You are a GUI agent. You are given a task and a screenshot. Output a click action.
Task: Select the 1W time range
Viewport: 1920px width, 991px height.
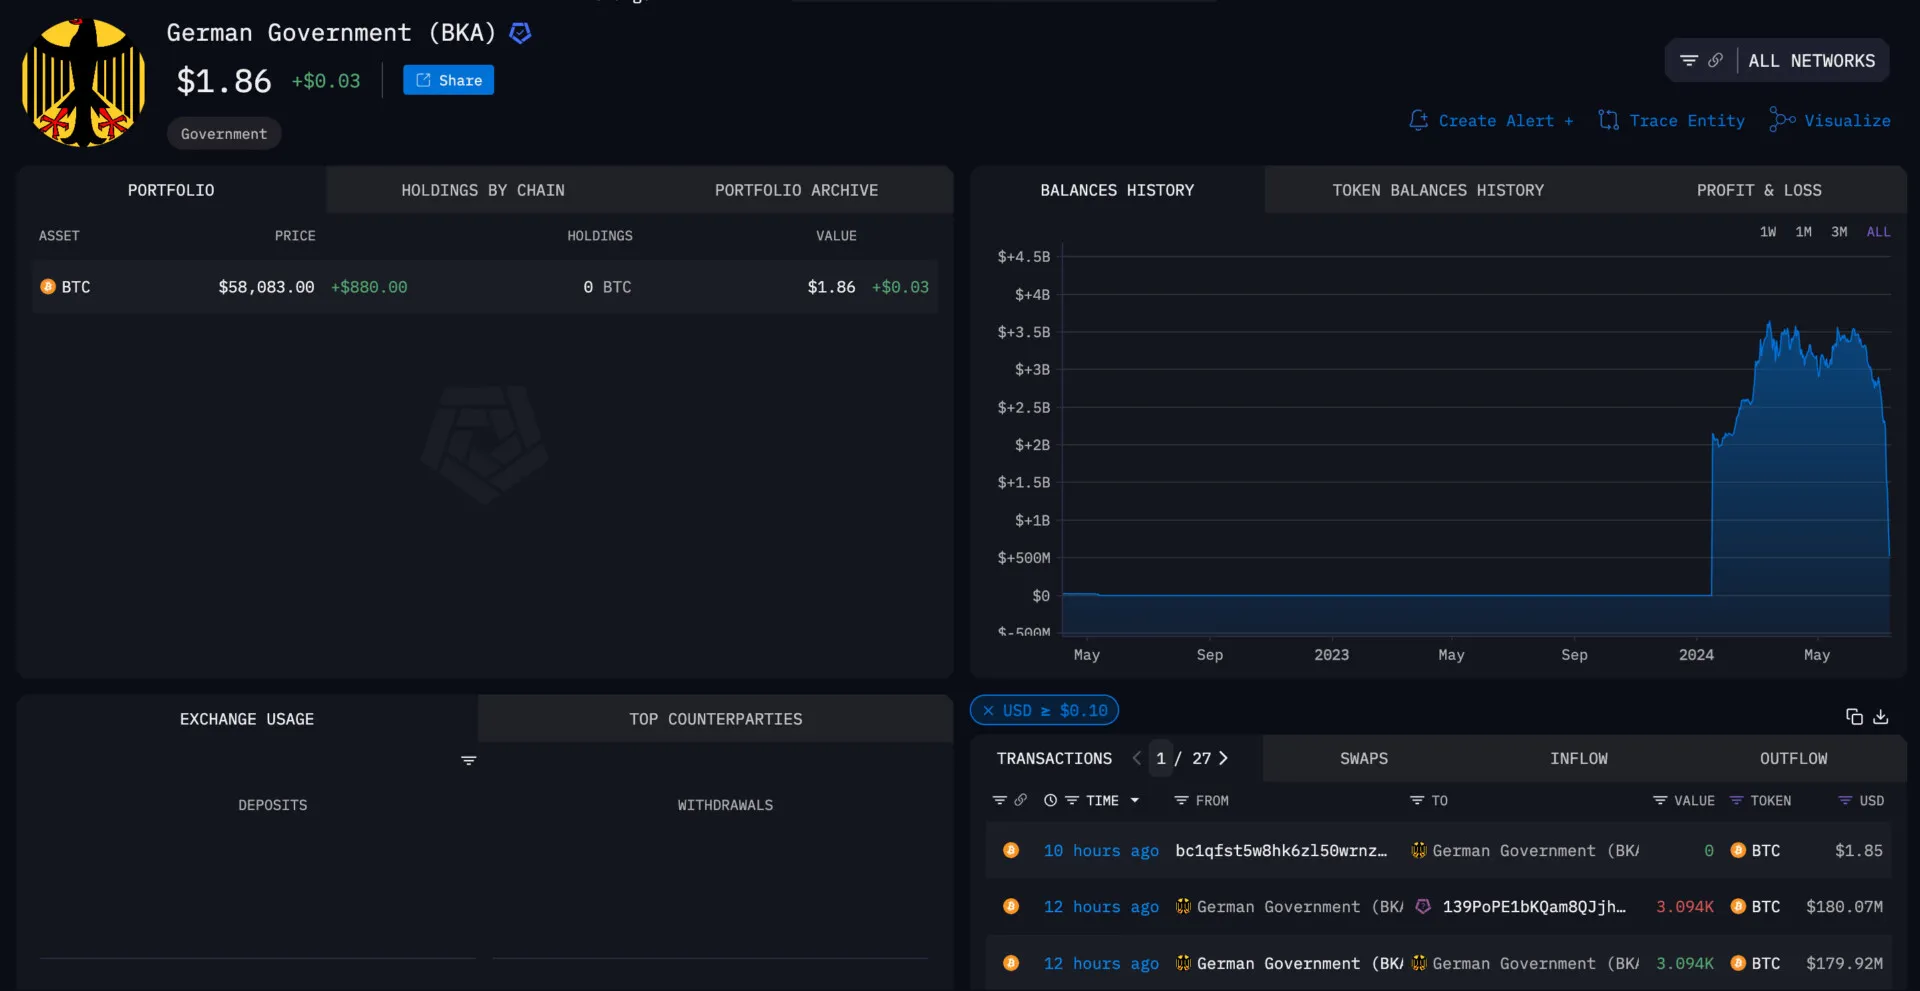coord(1768,232)
